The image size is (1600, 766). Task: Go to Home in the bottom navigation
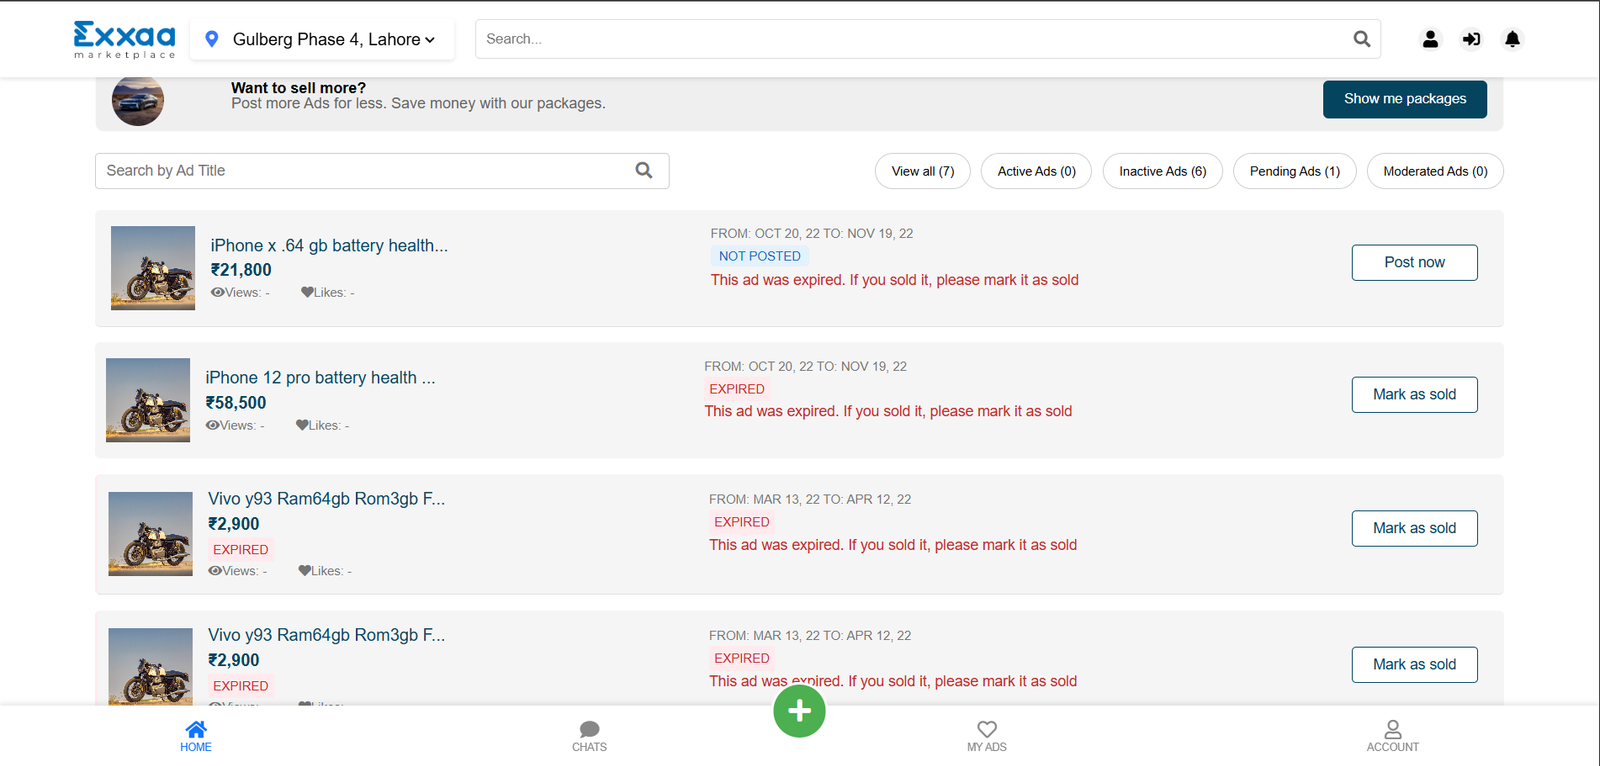pyautogui.click(x=196, y=735)
